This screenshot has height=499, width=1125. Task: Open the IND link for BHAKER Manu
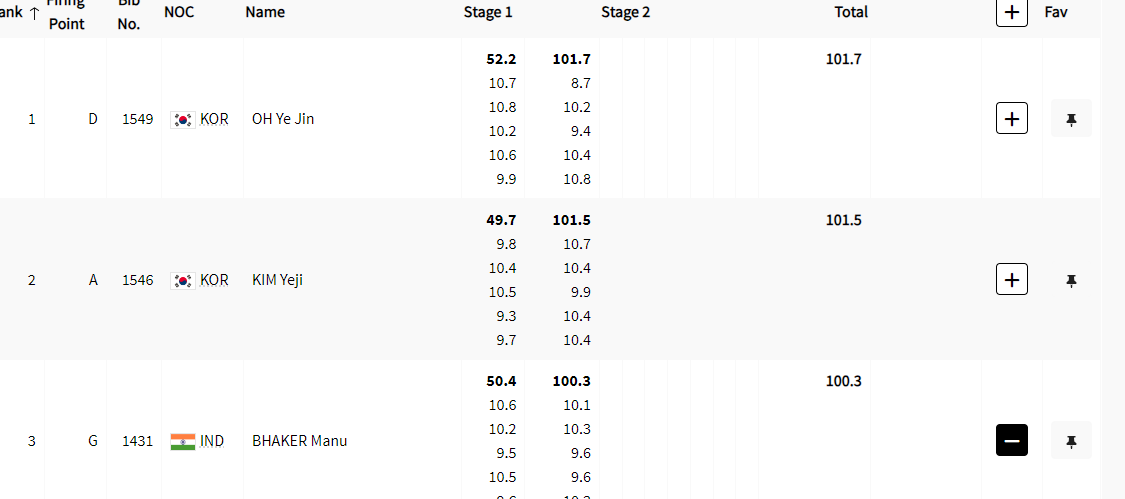click(212, 440)
